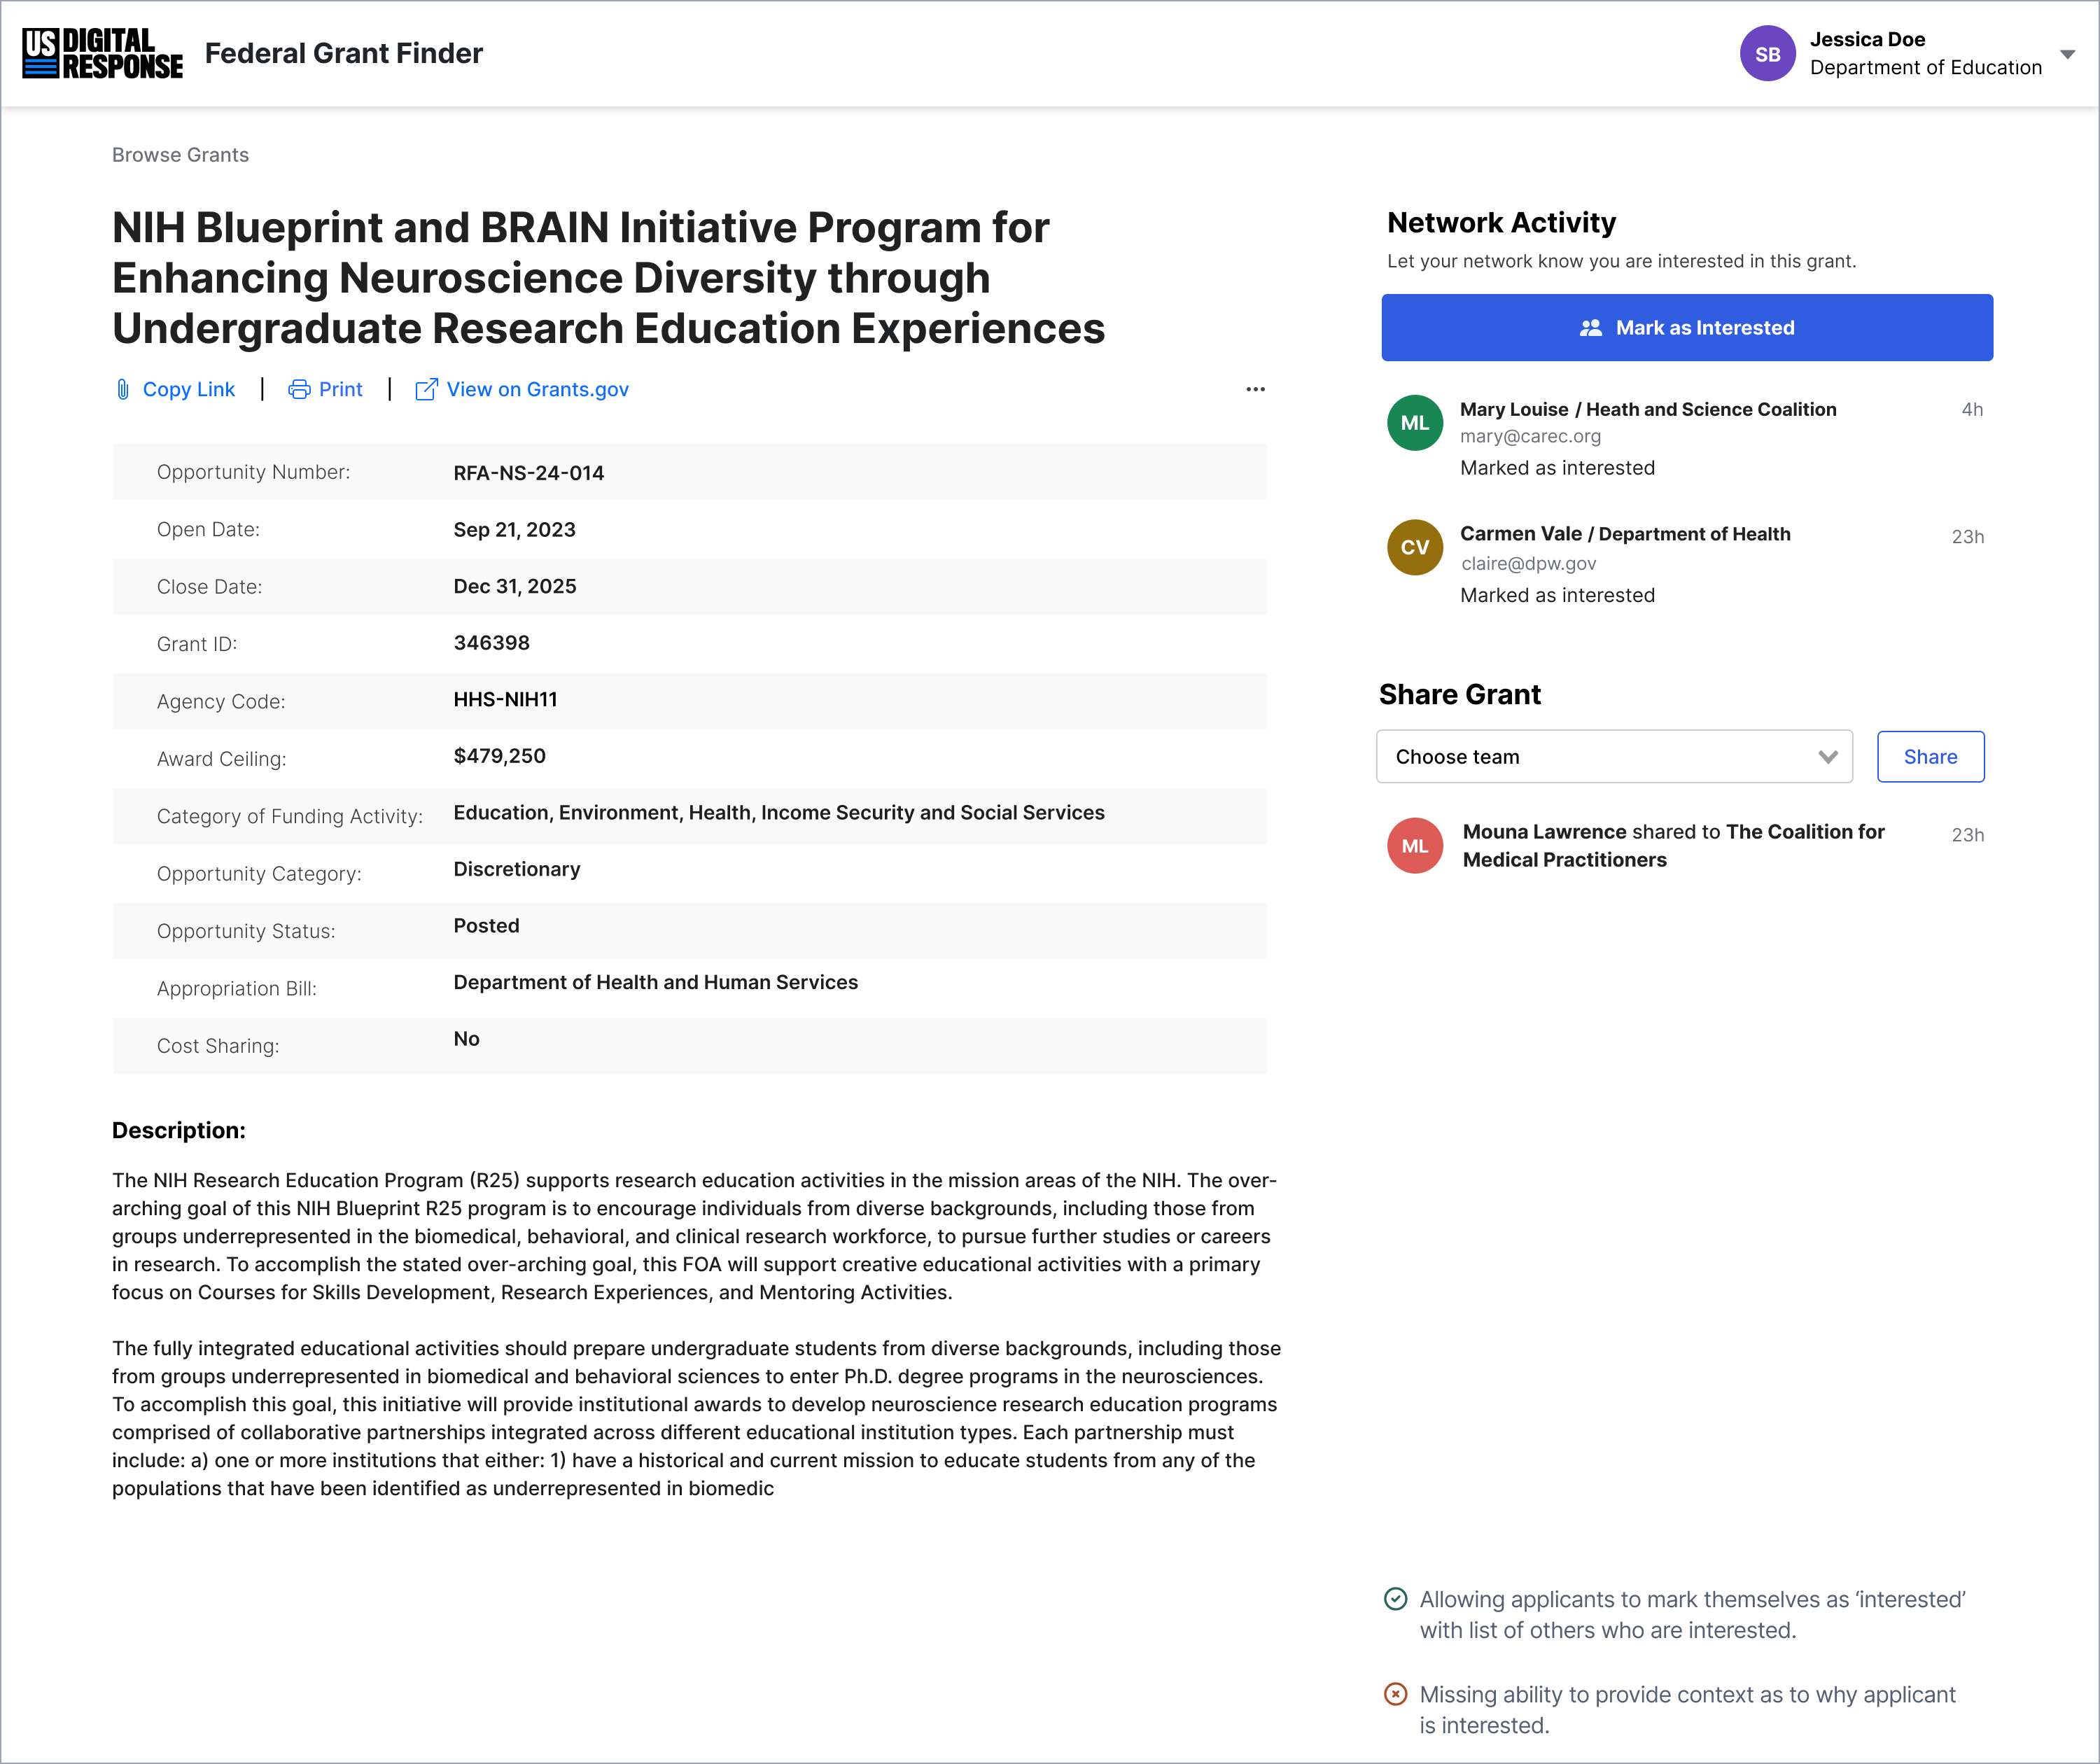Click the grant title heading
Screen dimensions: 2100x1764
coord(608,278)
